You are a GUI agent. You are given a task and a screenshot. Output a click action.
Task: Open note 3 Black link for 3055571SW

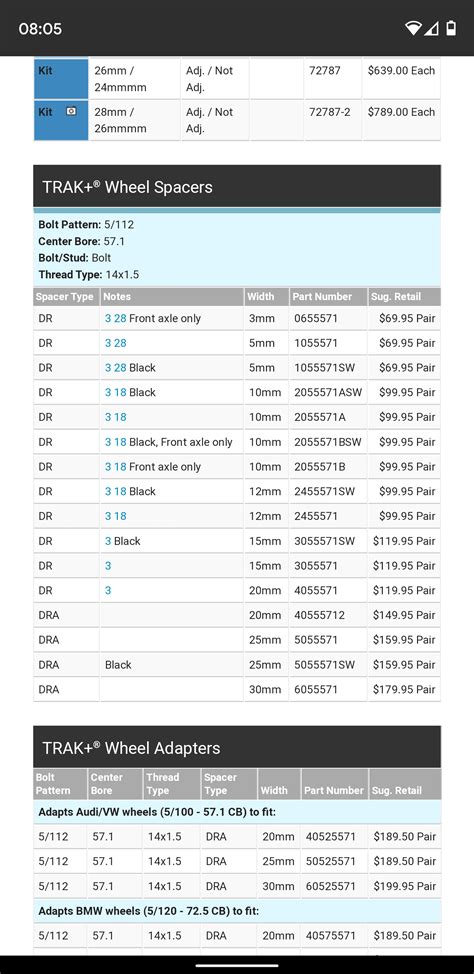coord(108,541)
